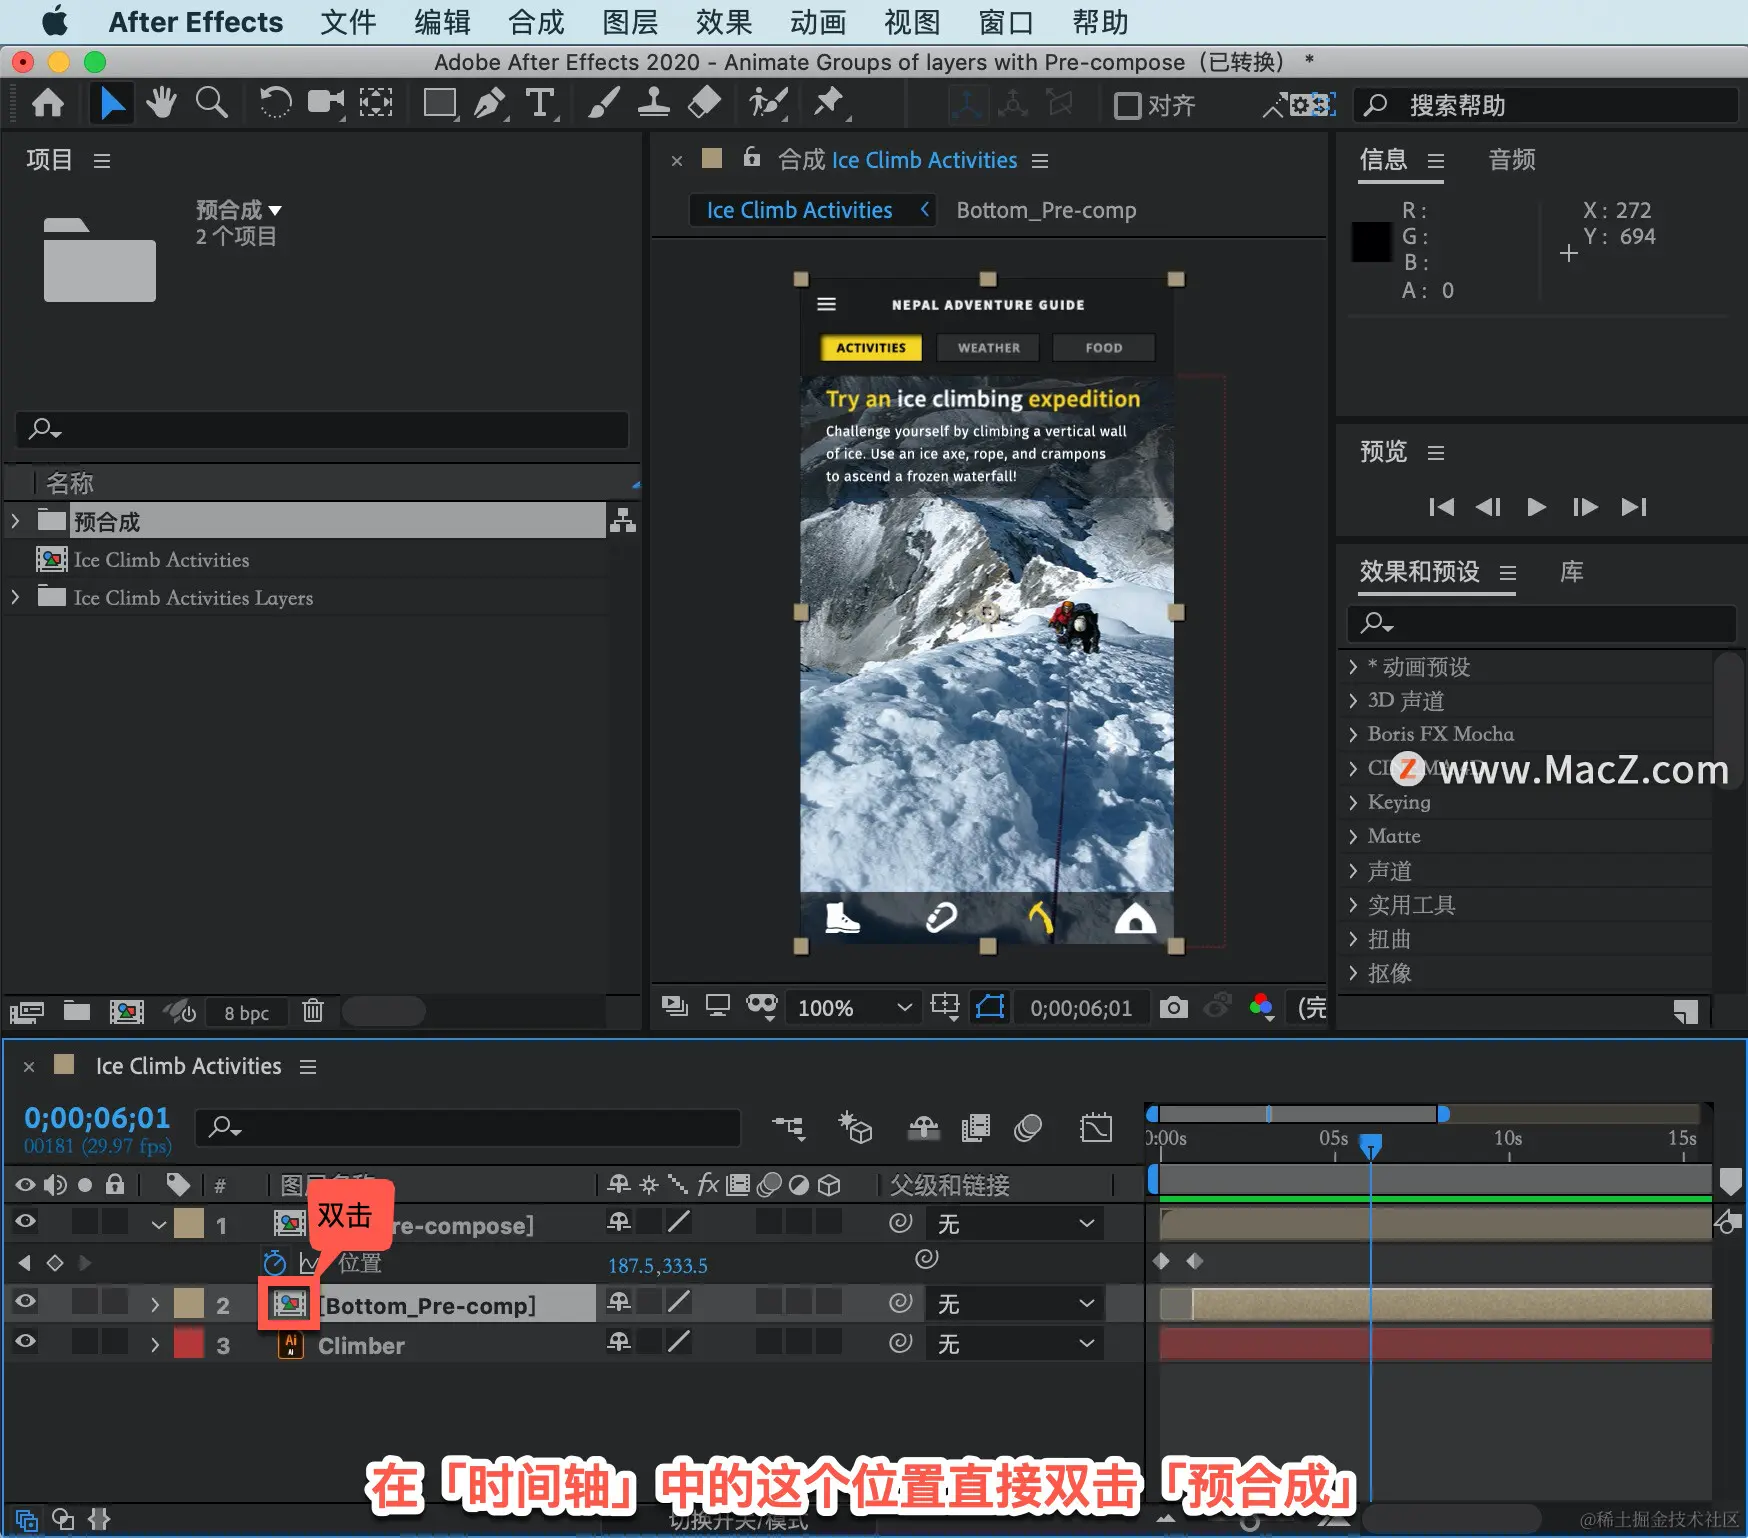This screenshot has width=1748, height=1538.
Task: Select the Type text tool
Action: [x=540, y=103]
